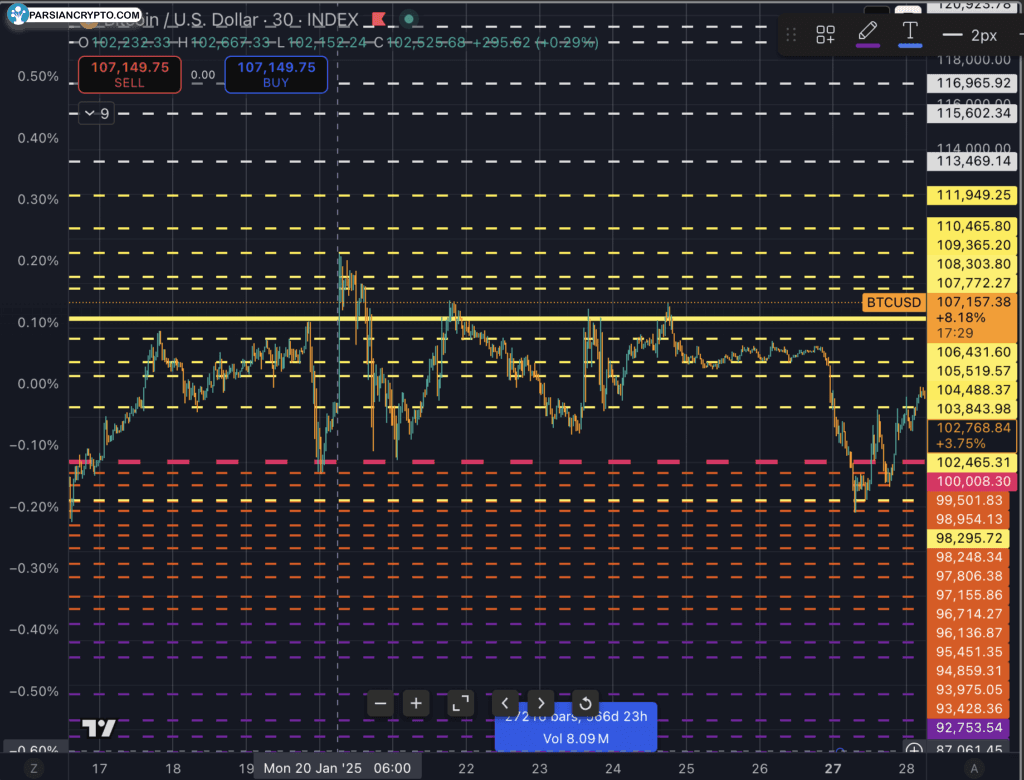Zoom in the chart with plus button
This screenshot has width=1024, height=780.
416,704
